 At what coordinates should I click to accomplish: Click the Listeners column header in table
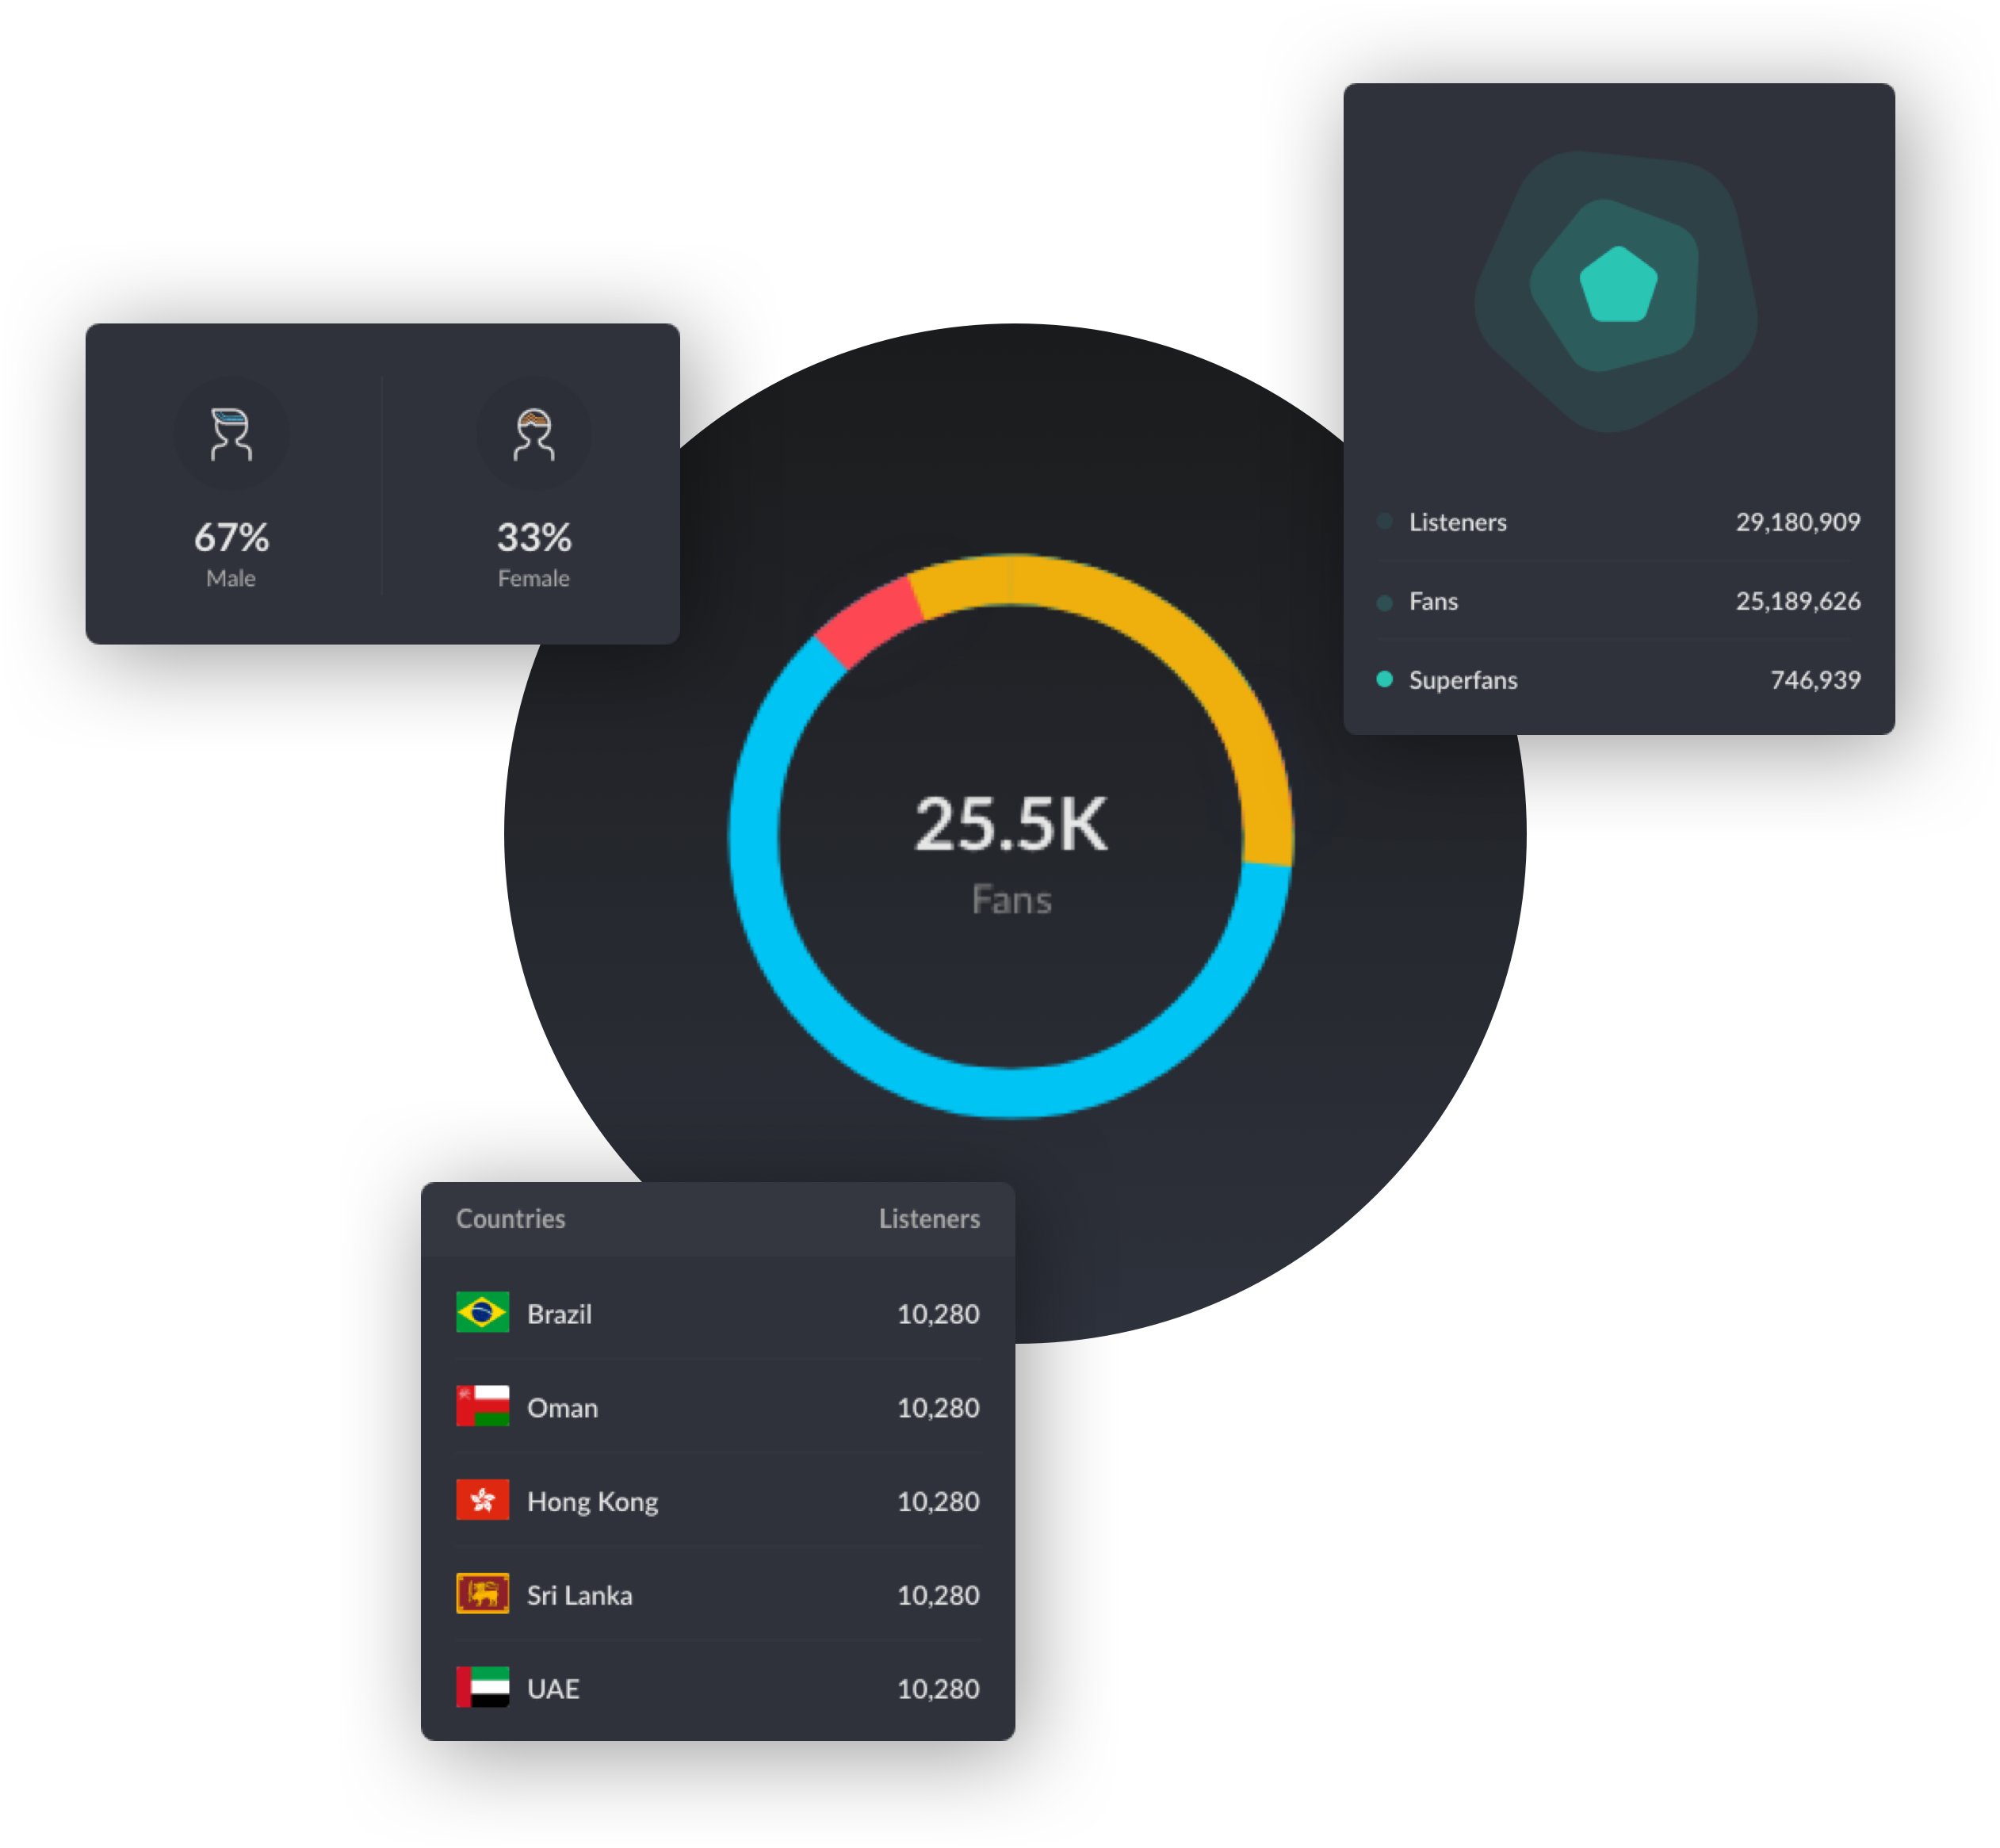pyautogui.click(x=929, y=1219)
